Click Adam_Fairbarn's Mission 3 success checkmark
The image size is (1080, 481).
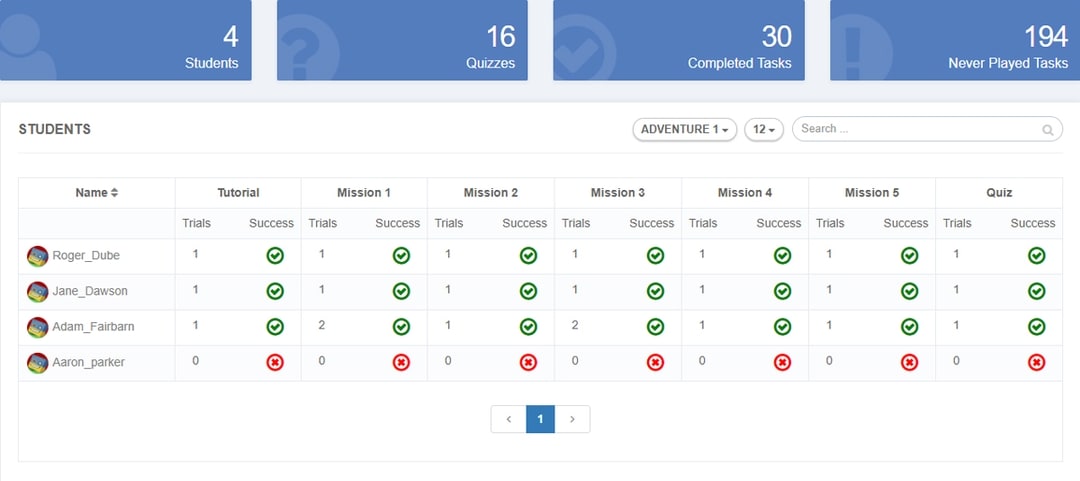click(x=655, y=327)
